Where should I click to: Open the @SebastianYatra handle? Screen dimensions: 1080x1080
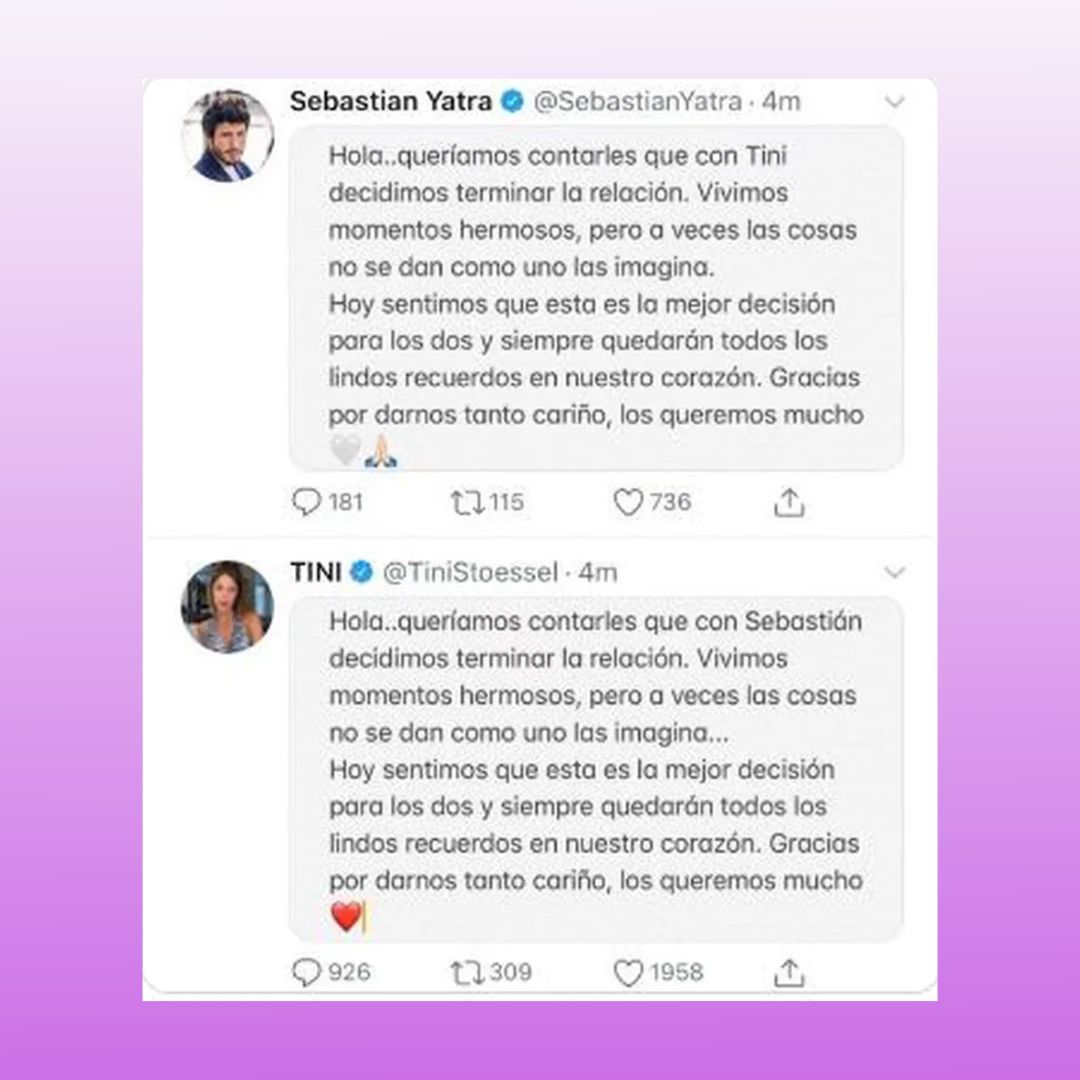(638, 102)
